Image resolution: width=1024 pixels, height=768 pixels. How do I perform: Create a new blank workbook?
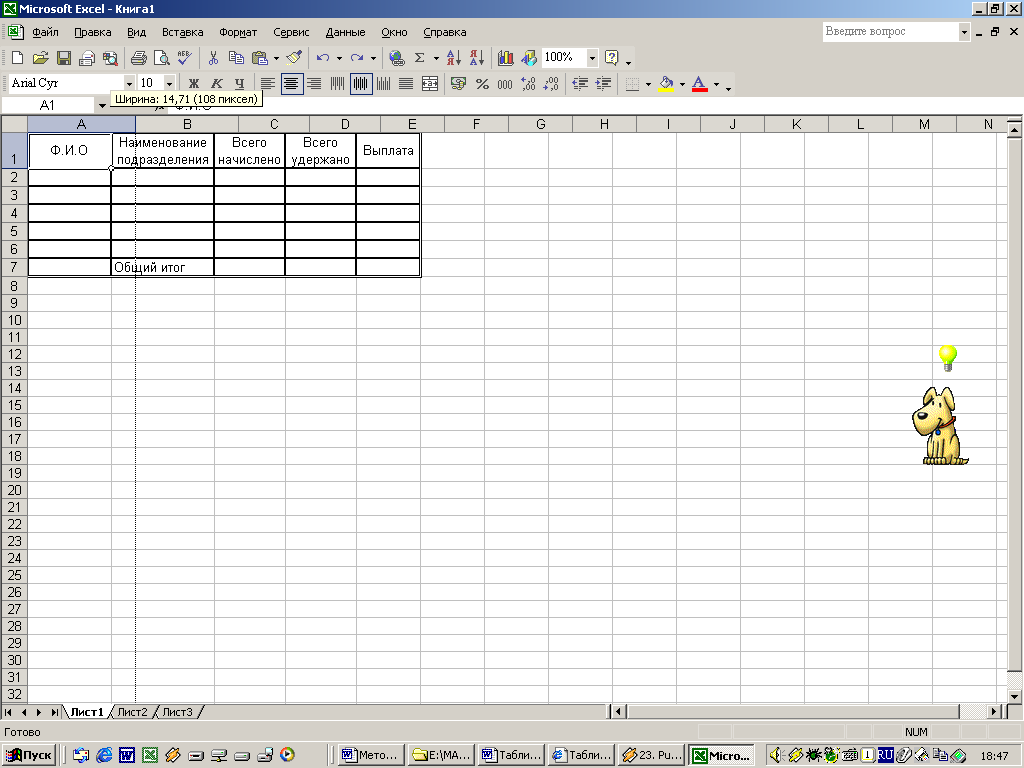pyautogui.click(x=18, y=58)
